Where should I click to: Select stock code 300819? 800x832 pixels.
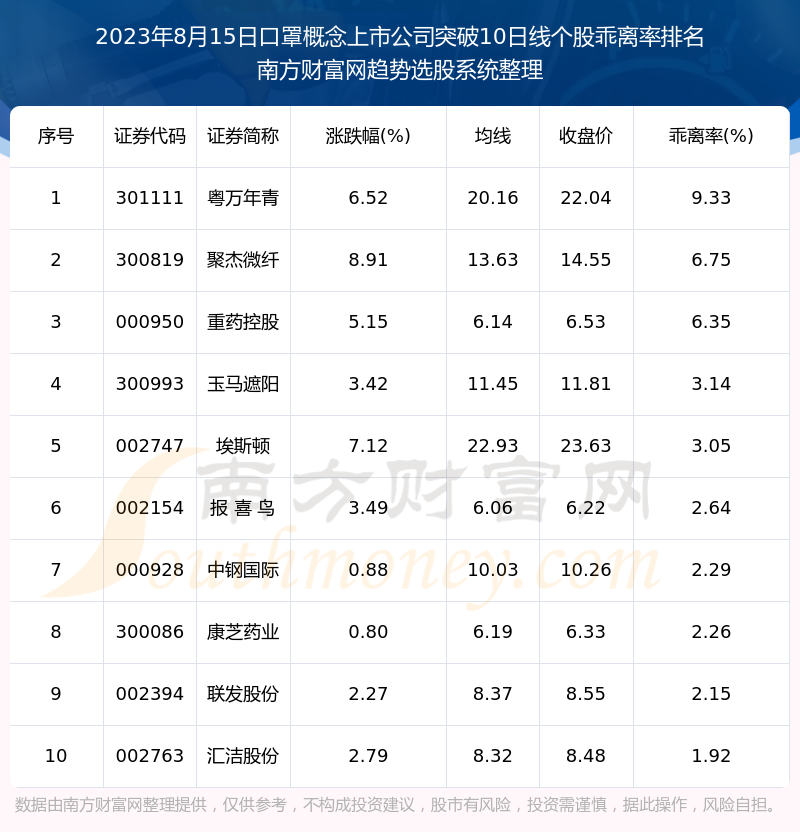pos(150,260)
